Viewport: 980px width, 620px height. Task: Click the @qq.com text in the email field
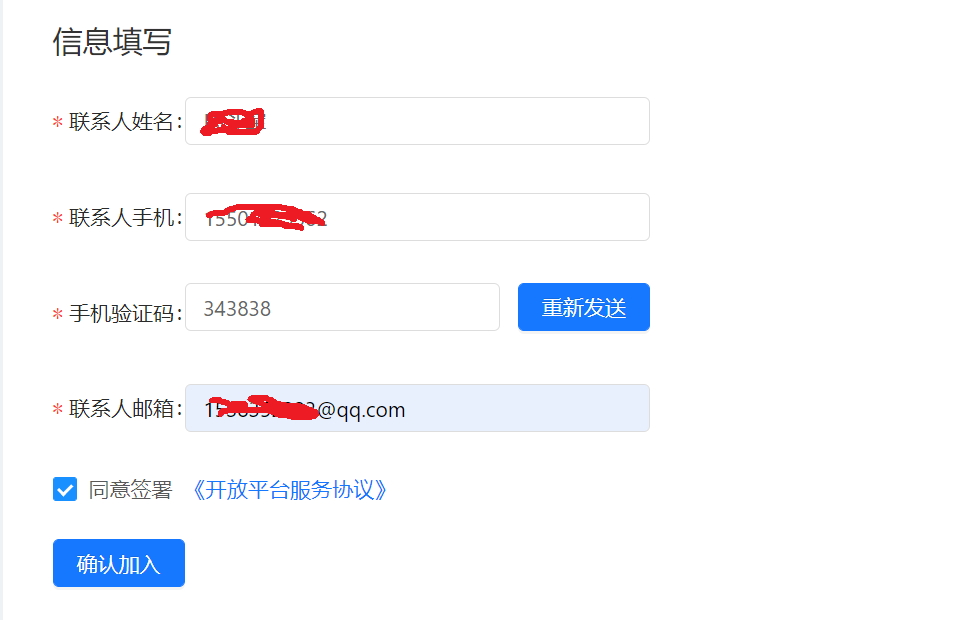point(361,410)
